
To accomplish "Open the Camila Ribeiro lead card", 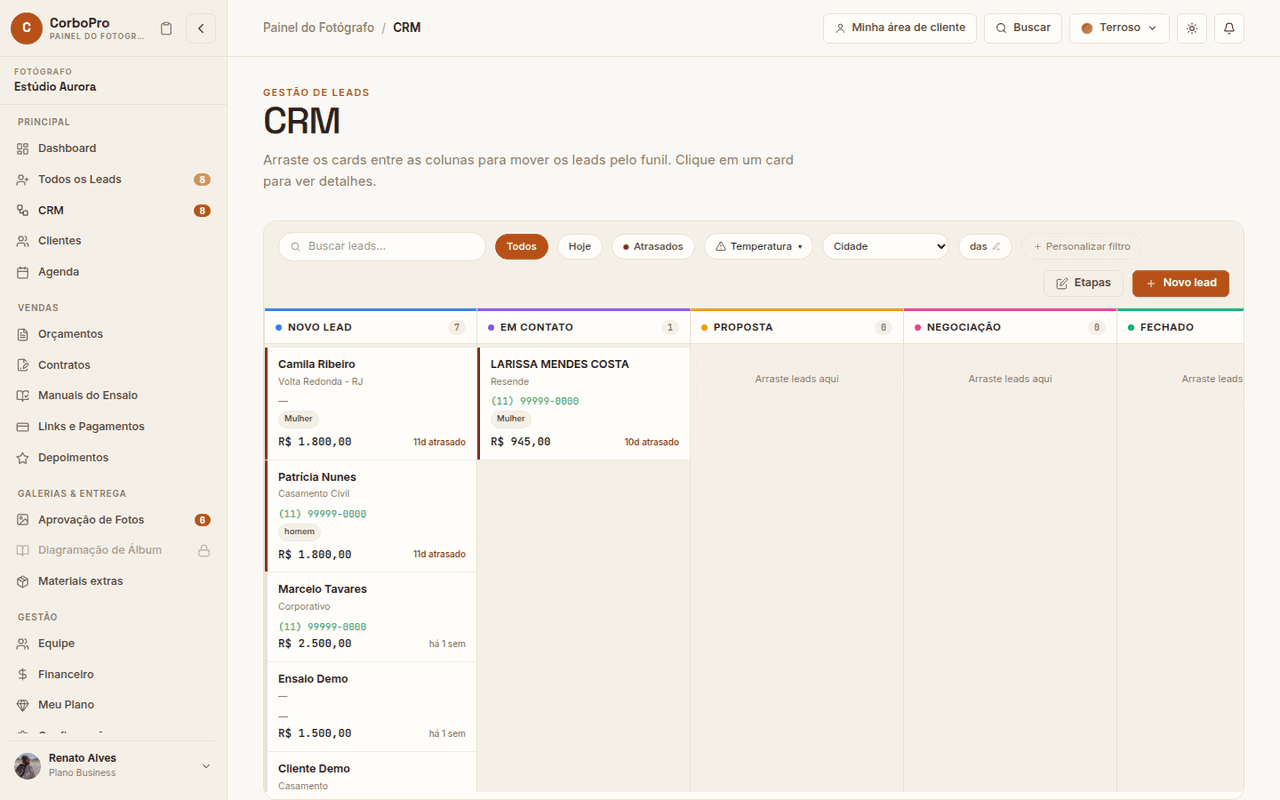I will coord(371,403).
